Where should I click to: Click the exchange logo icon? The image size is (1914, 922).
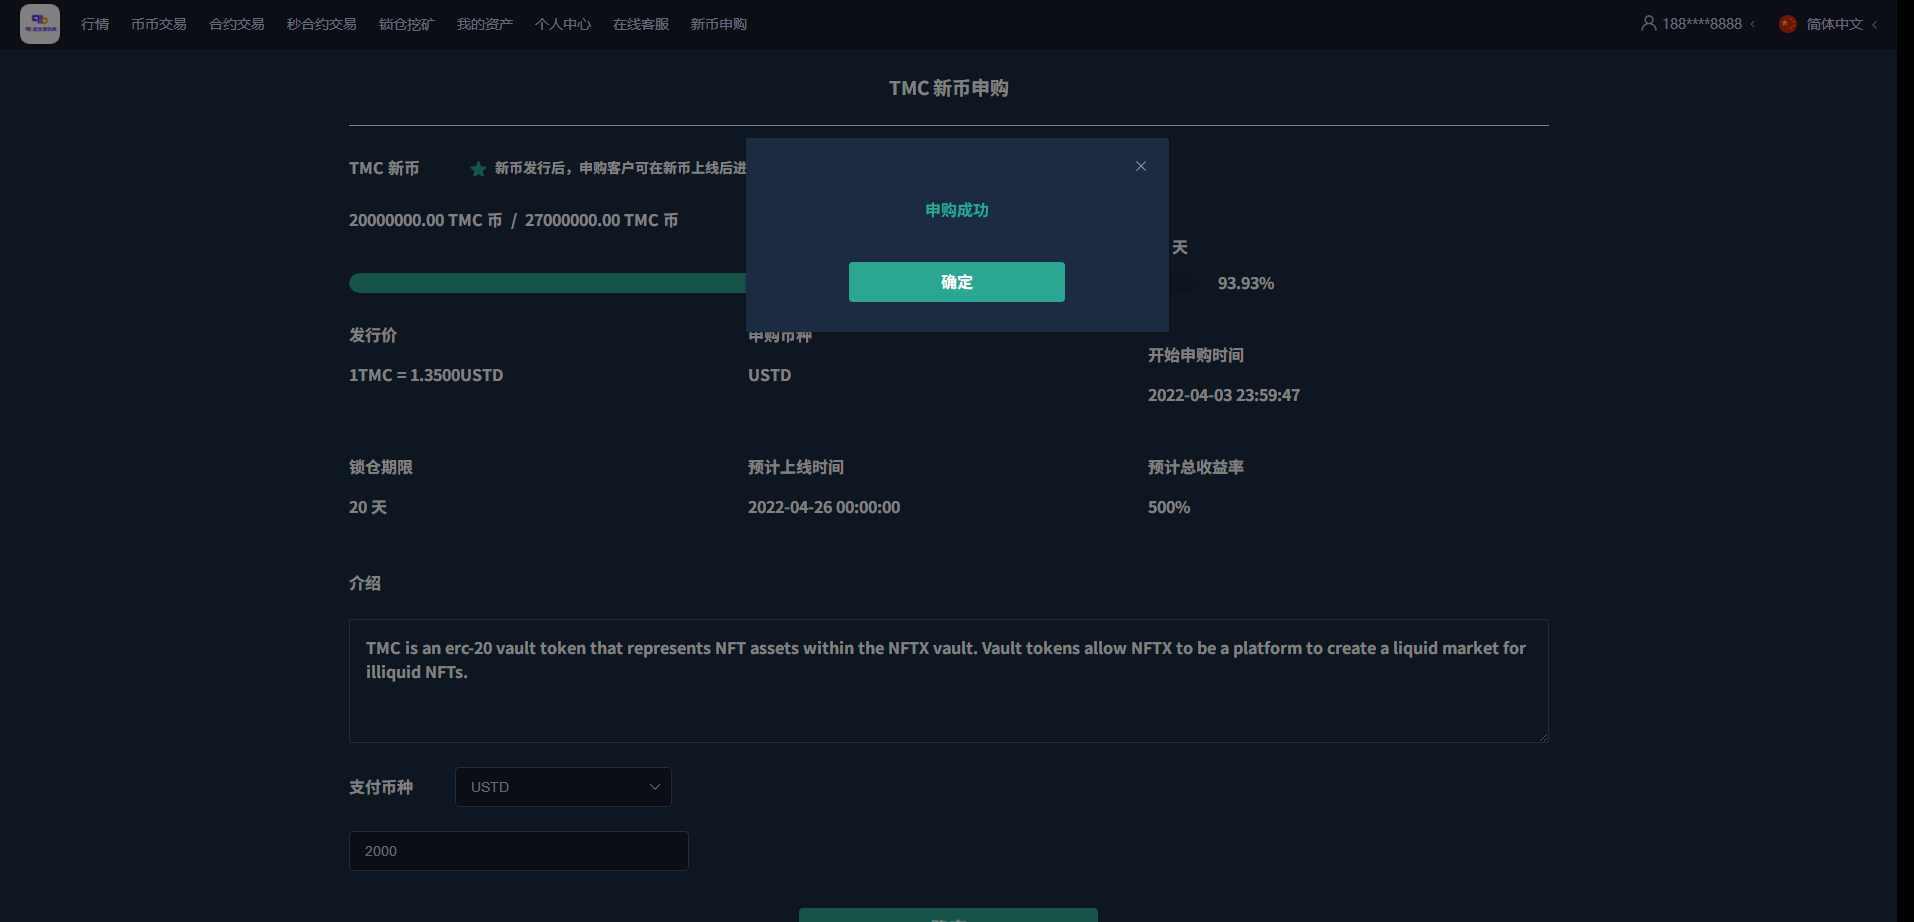click(x=40, y=24)
